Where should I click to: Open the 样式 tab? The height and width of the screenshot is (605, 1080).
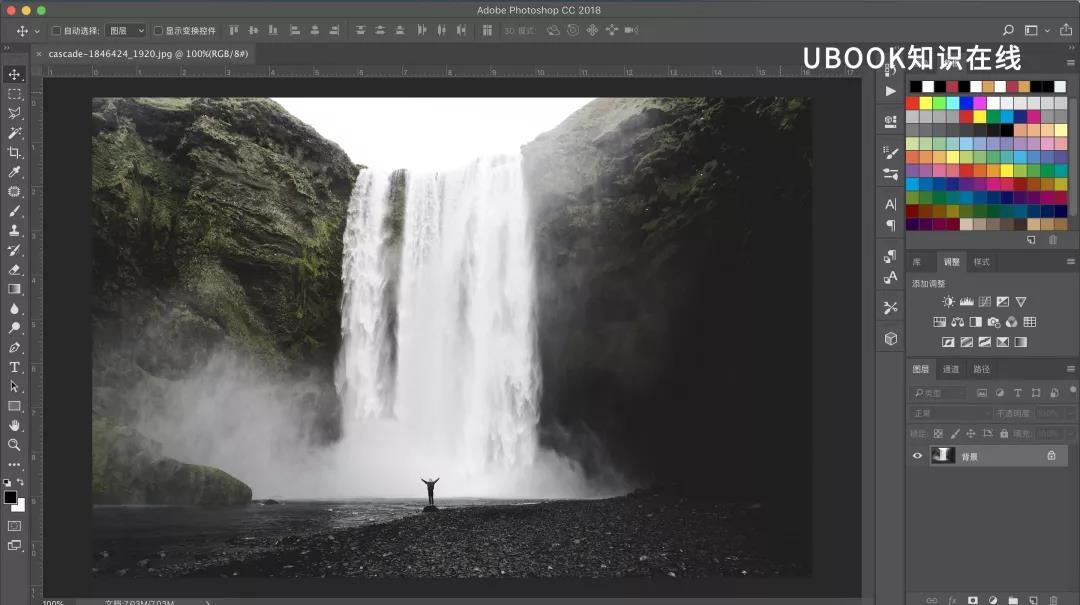pos(982,262)
